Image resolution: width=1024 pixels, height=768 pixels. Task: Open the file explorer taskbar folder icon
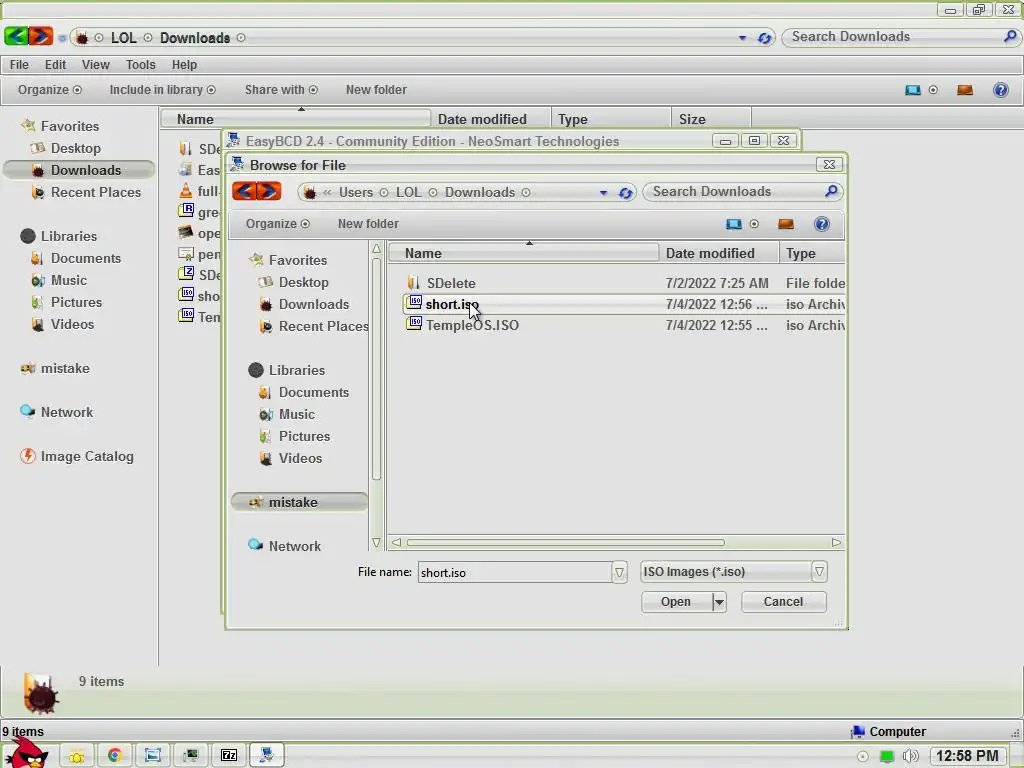76,756
